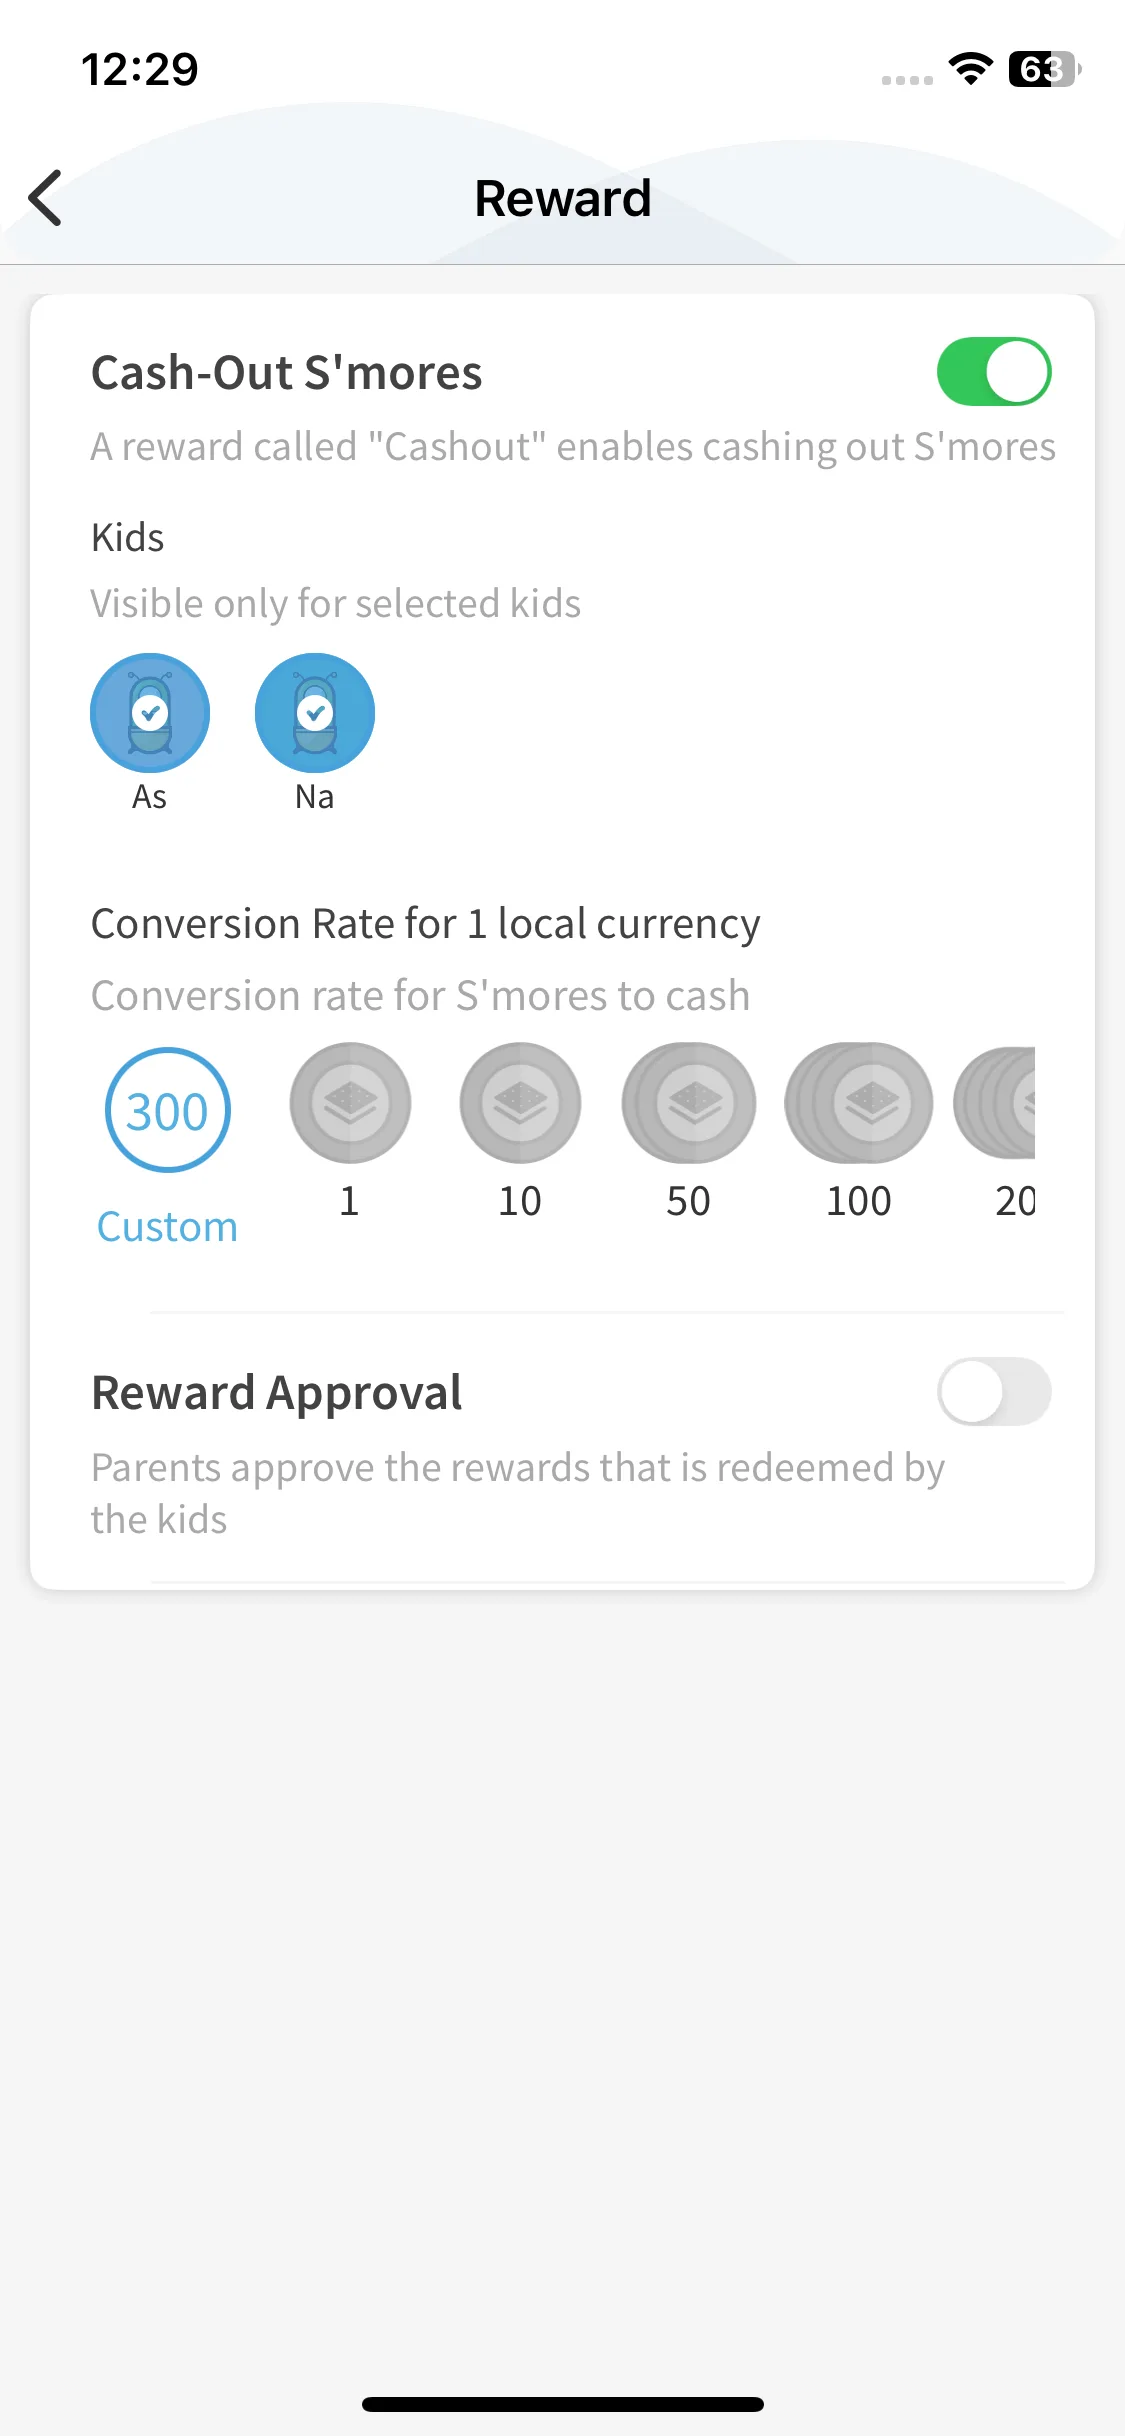Choose the 100 S'mores coin stack

[x=859, y=1103]
